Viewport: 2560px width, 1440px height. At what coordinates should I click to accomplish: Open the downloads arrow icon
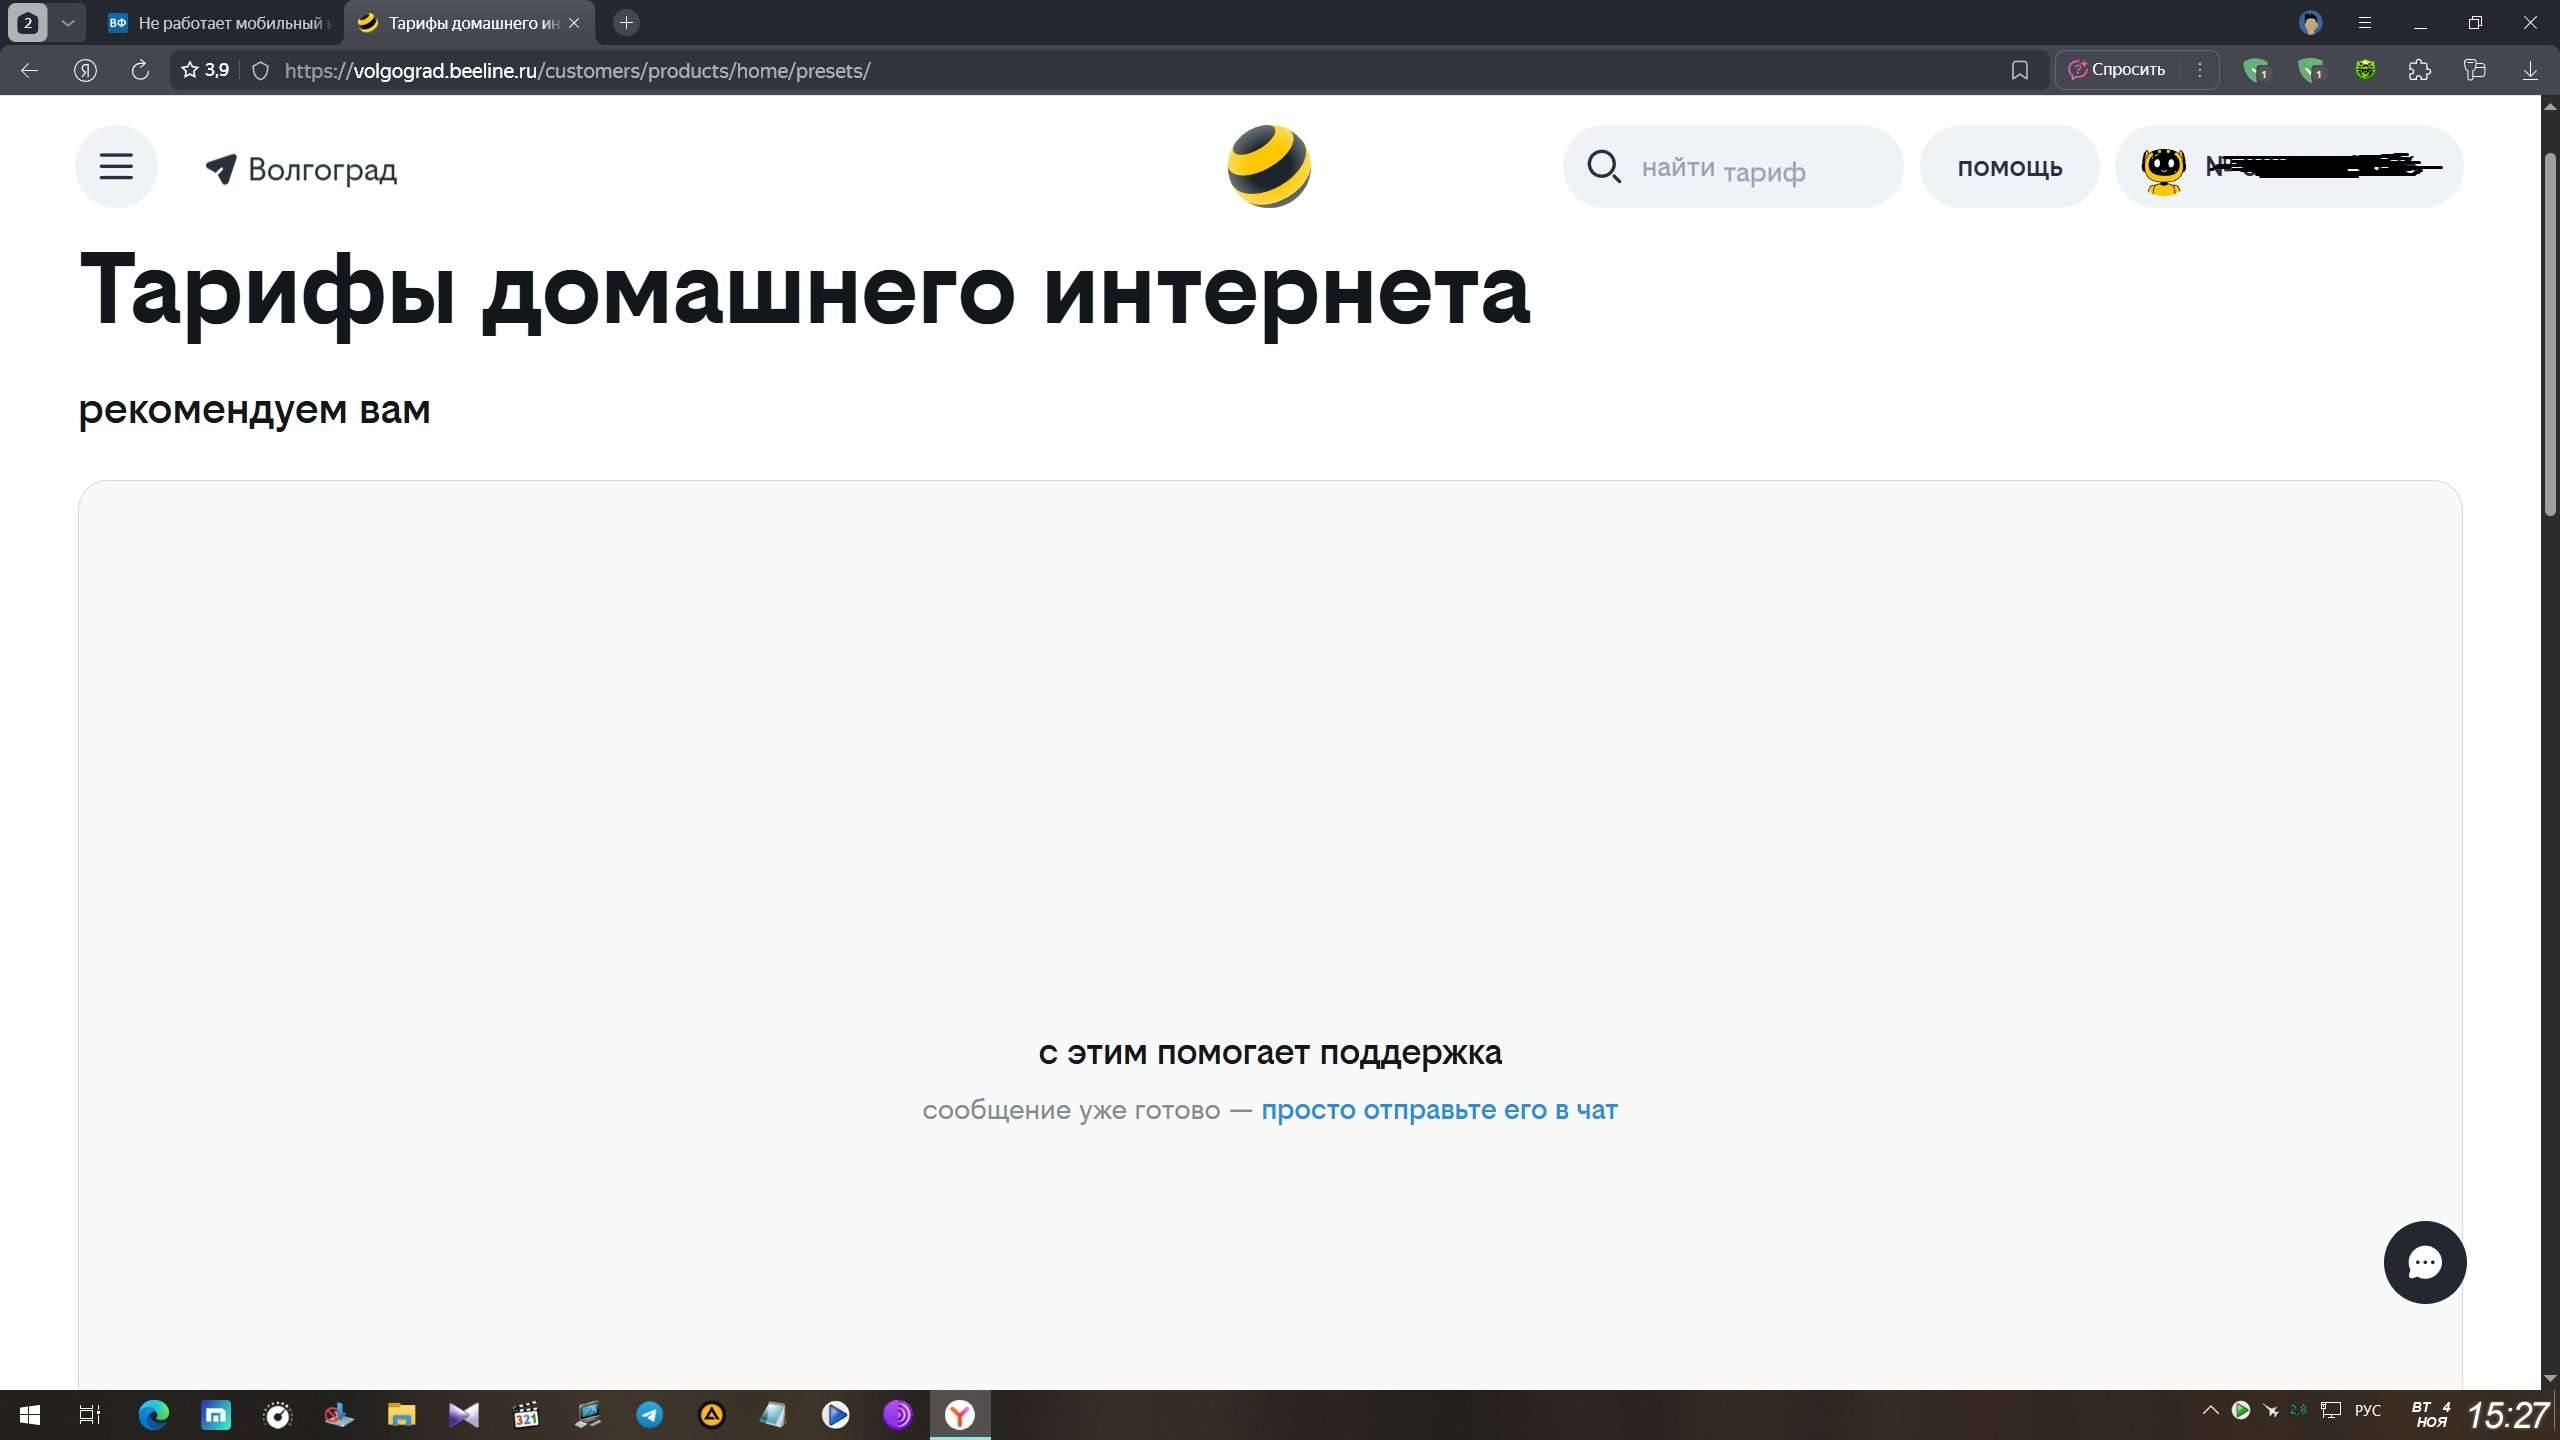point(2529,70)
